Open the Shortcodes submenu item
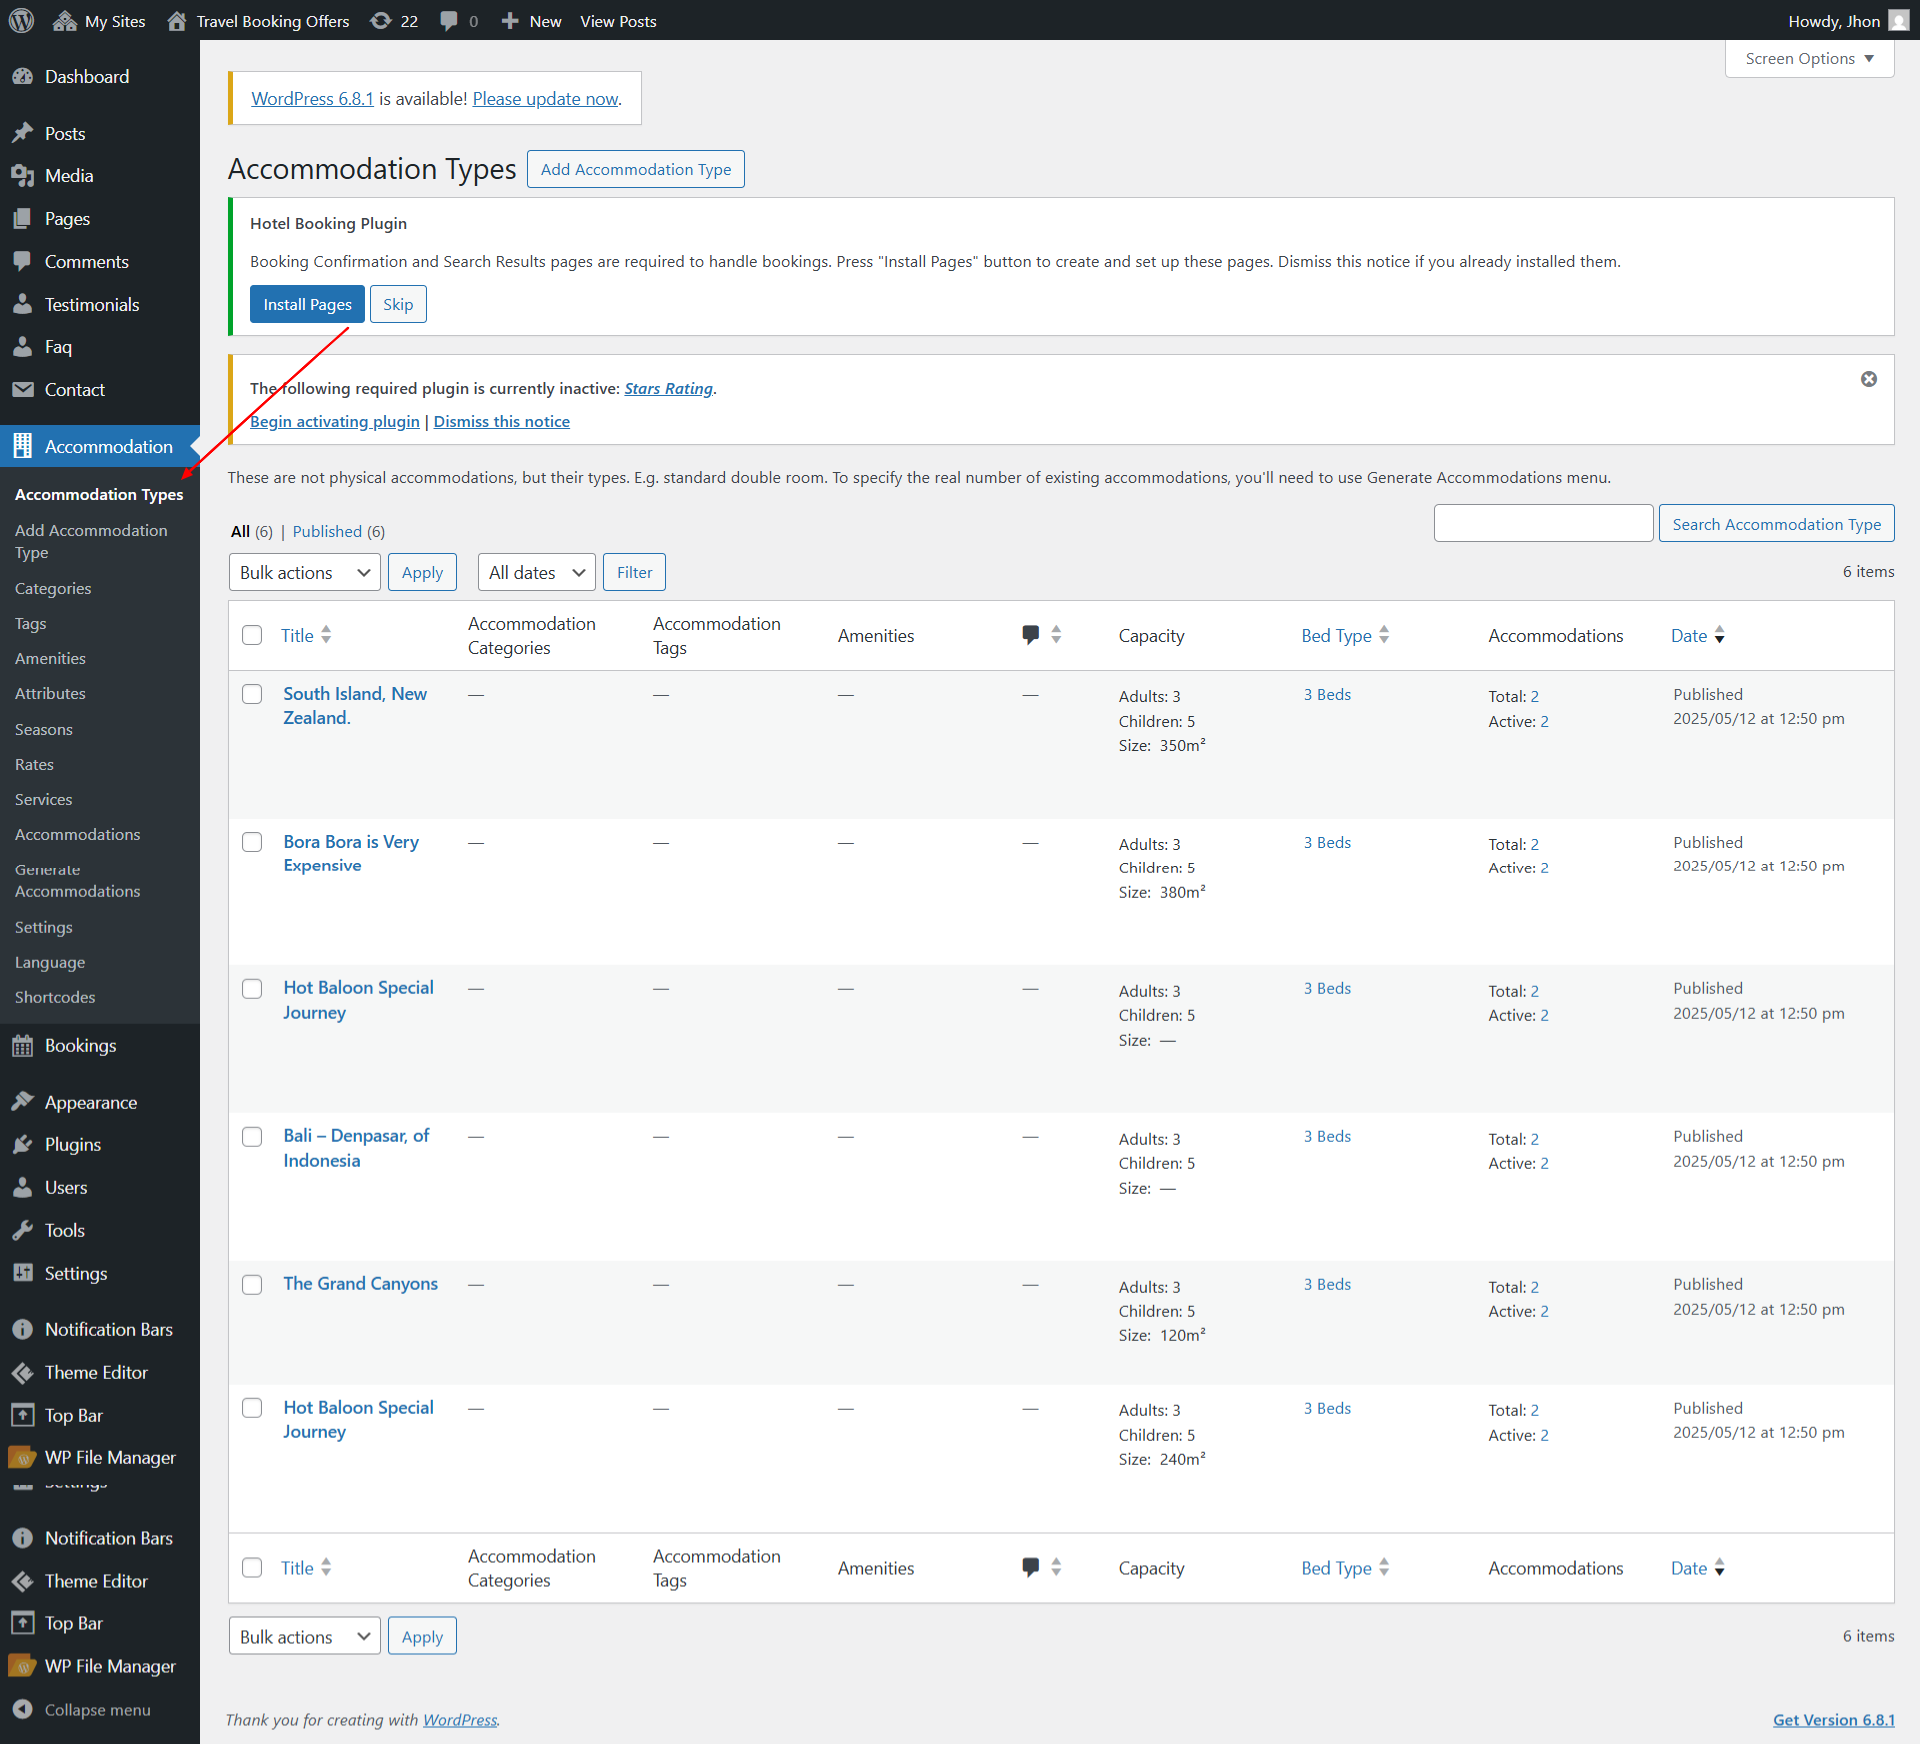This screenshot has width=1920, height=1746. (55, 998)
